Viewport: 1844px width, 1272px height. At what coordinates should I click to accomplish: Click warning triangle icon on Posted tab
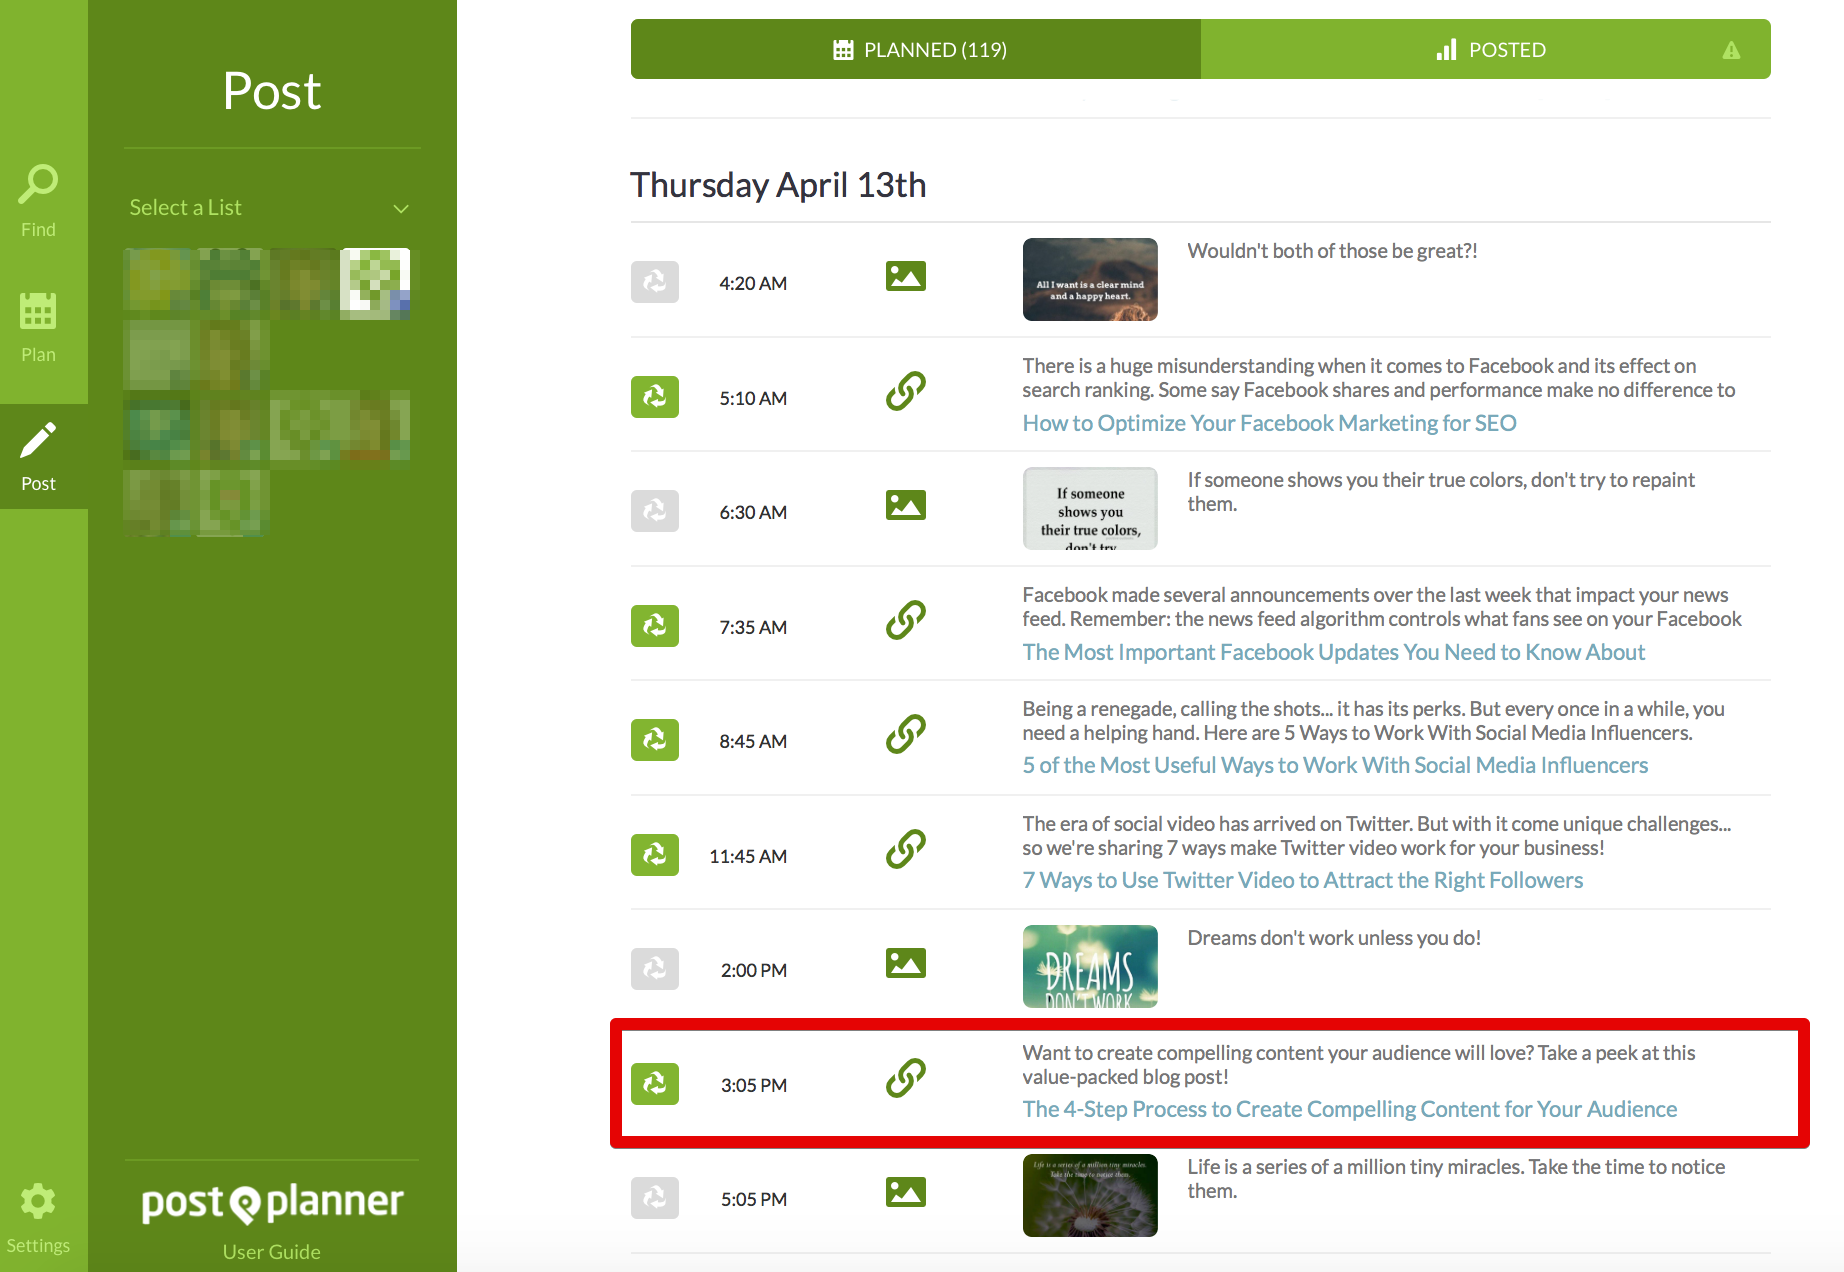(1731, 50)
